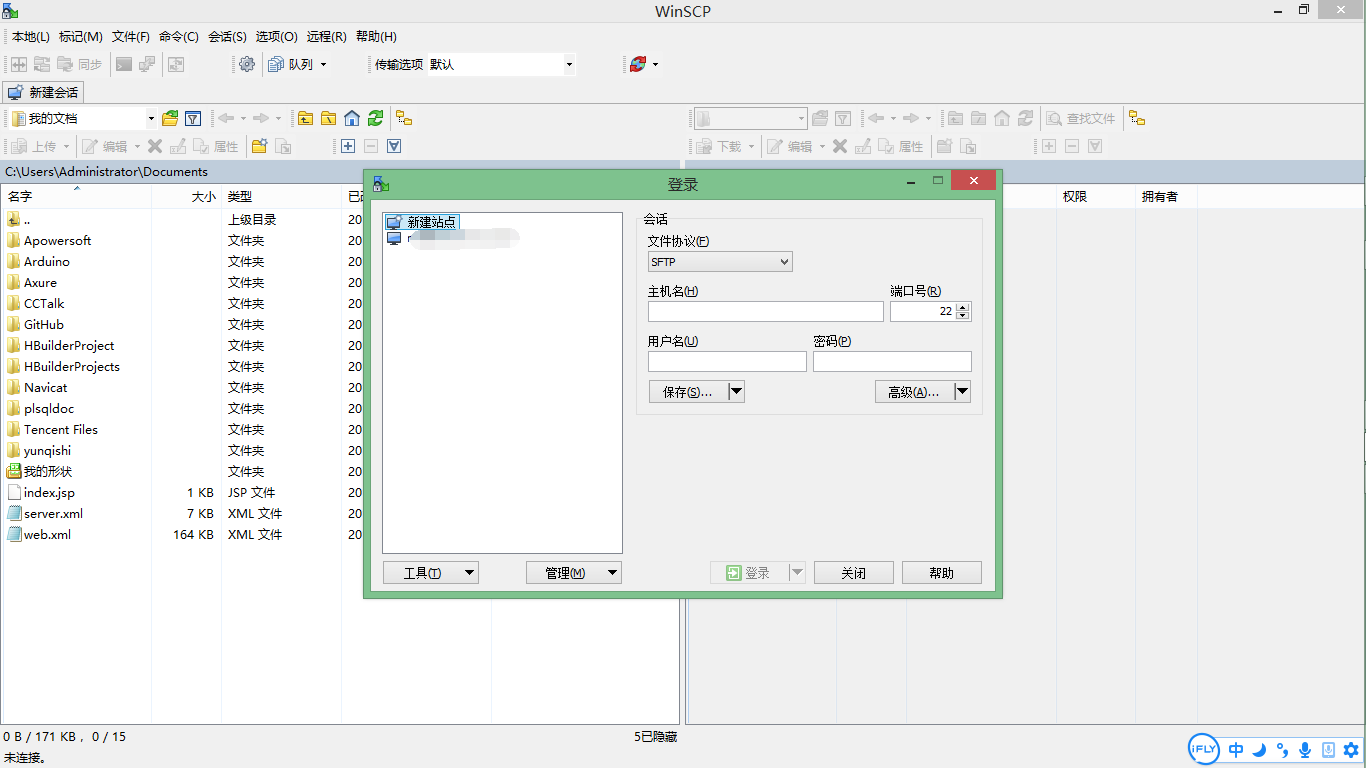Image resolution: width=1366 pixels, height=768 pixels.
Task: Open the 命令(C) menu
Action: coord(178,36)
